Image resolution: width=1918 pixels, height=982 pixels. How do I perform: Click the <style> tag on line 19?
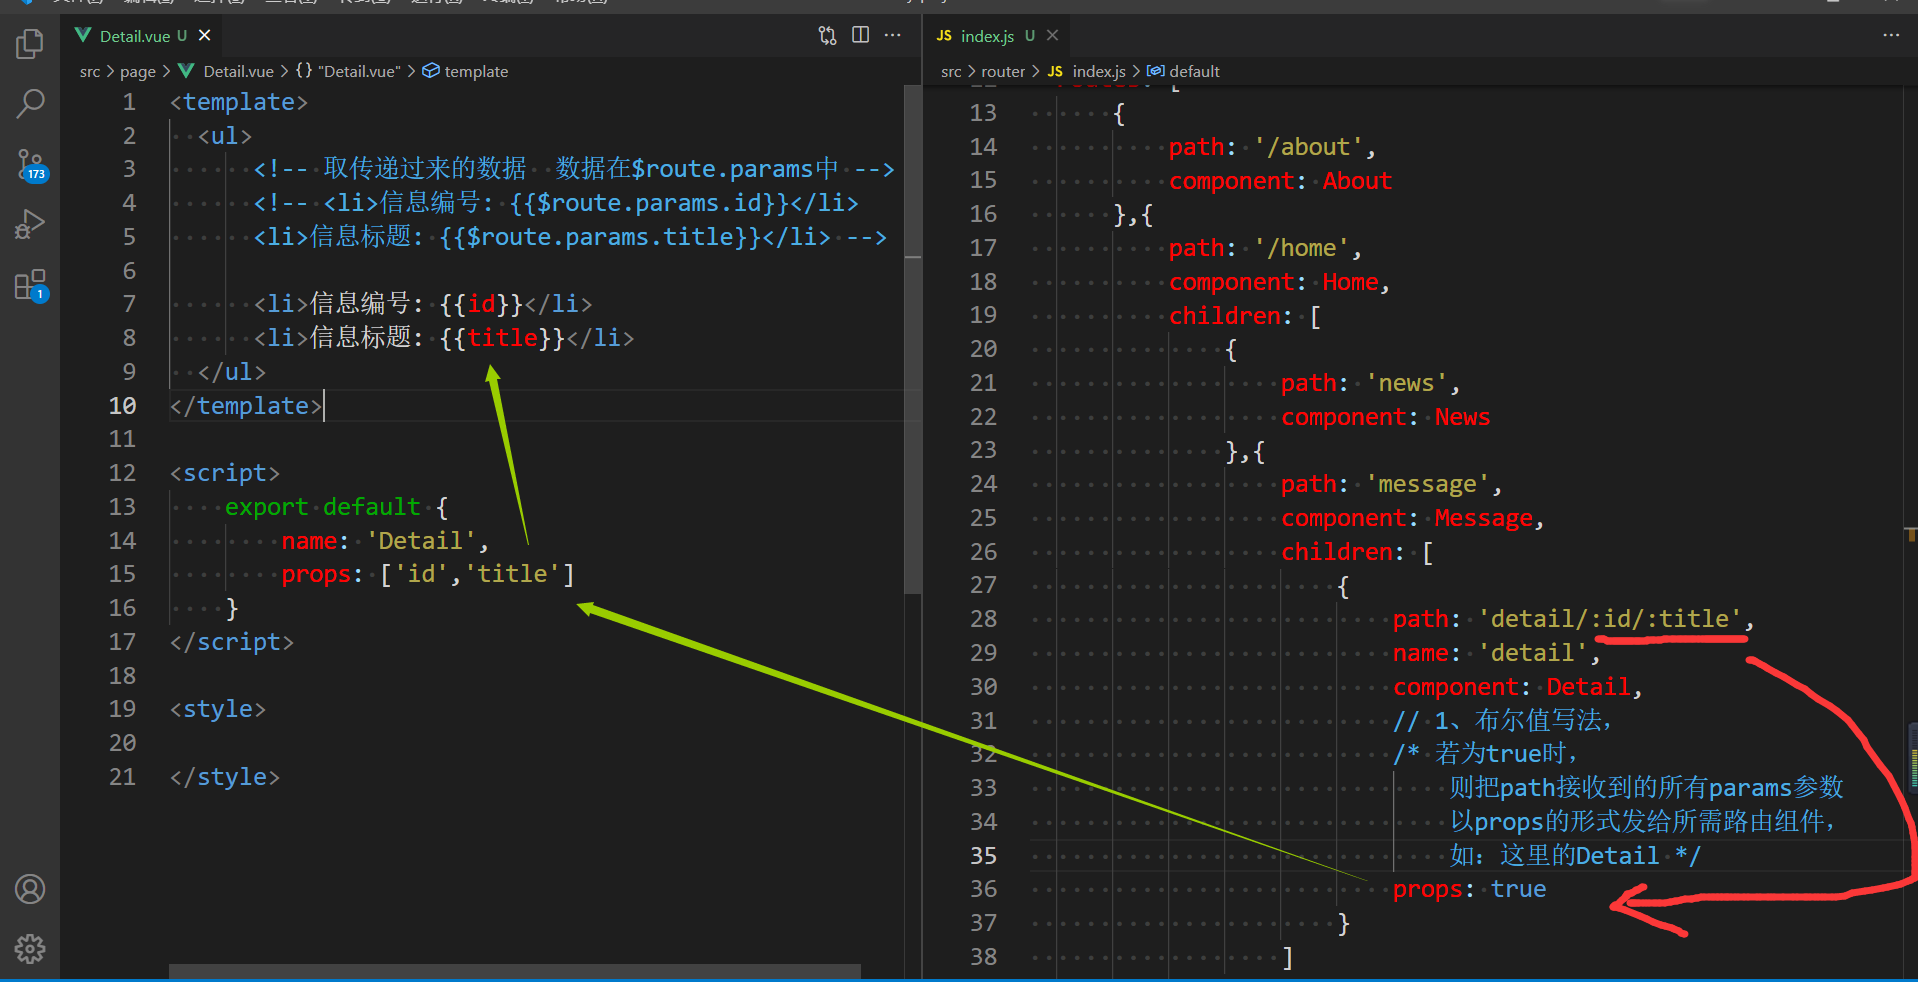[x=218, y=709]
